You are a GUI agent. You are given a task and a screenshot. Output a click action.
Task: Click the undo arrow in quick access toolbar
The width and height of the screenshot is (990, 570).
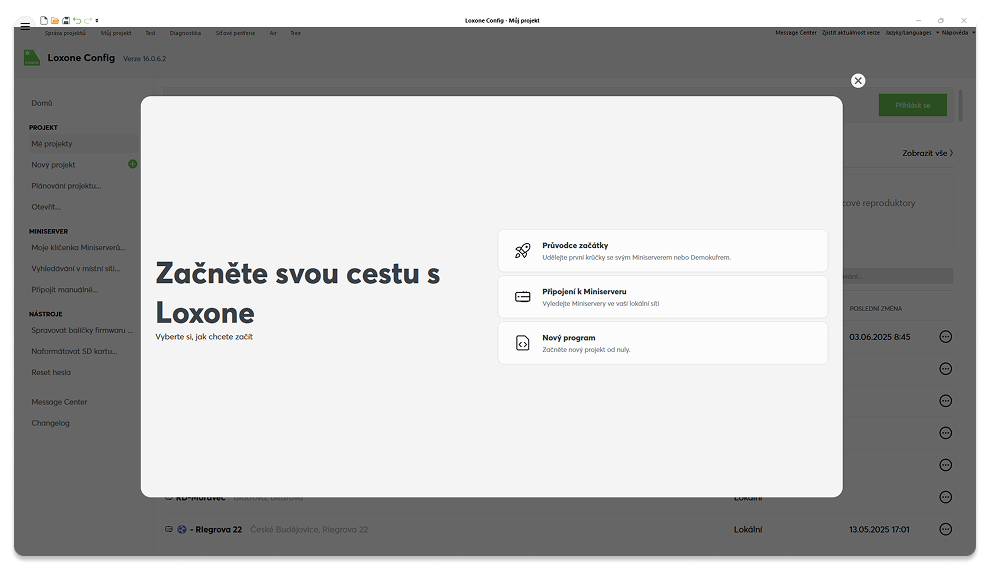(77, 20)
